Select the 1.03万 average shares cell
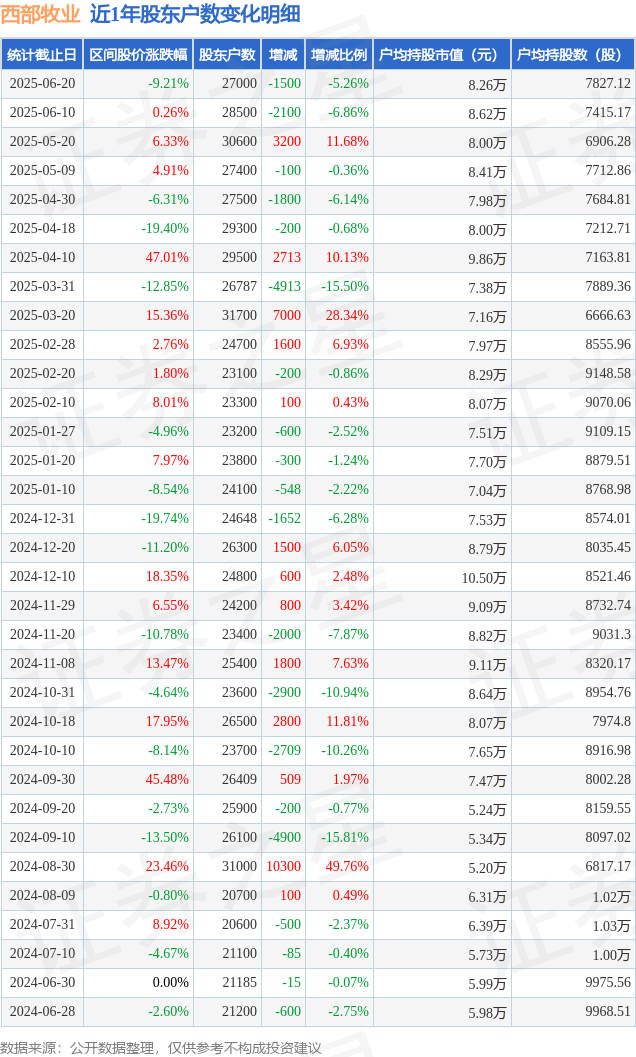Viewport: 636px width, 1057px height. [611, 926]
